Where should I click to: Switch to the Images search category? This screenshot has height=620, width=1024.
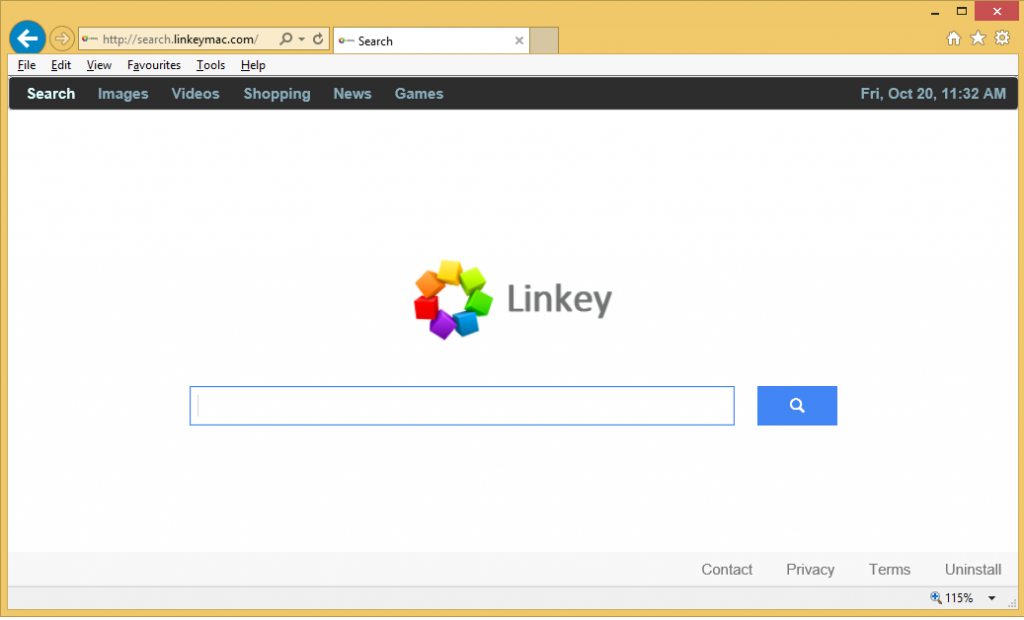(x=123, y=94)
